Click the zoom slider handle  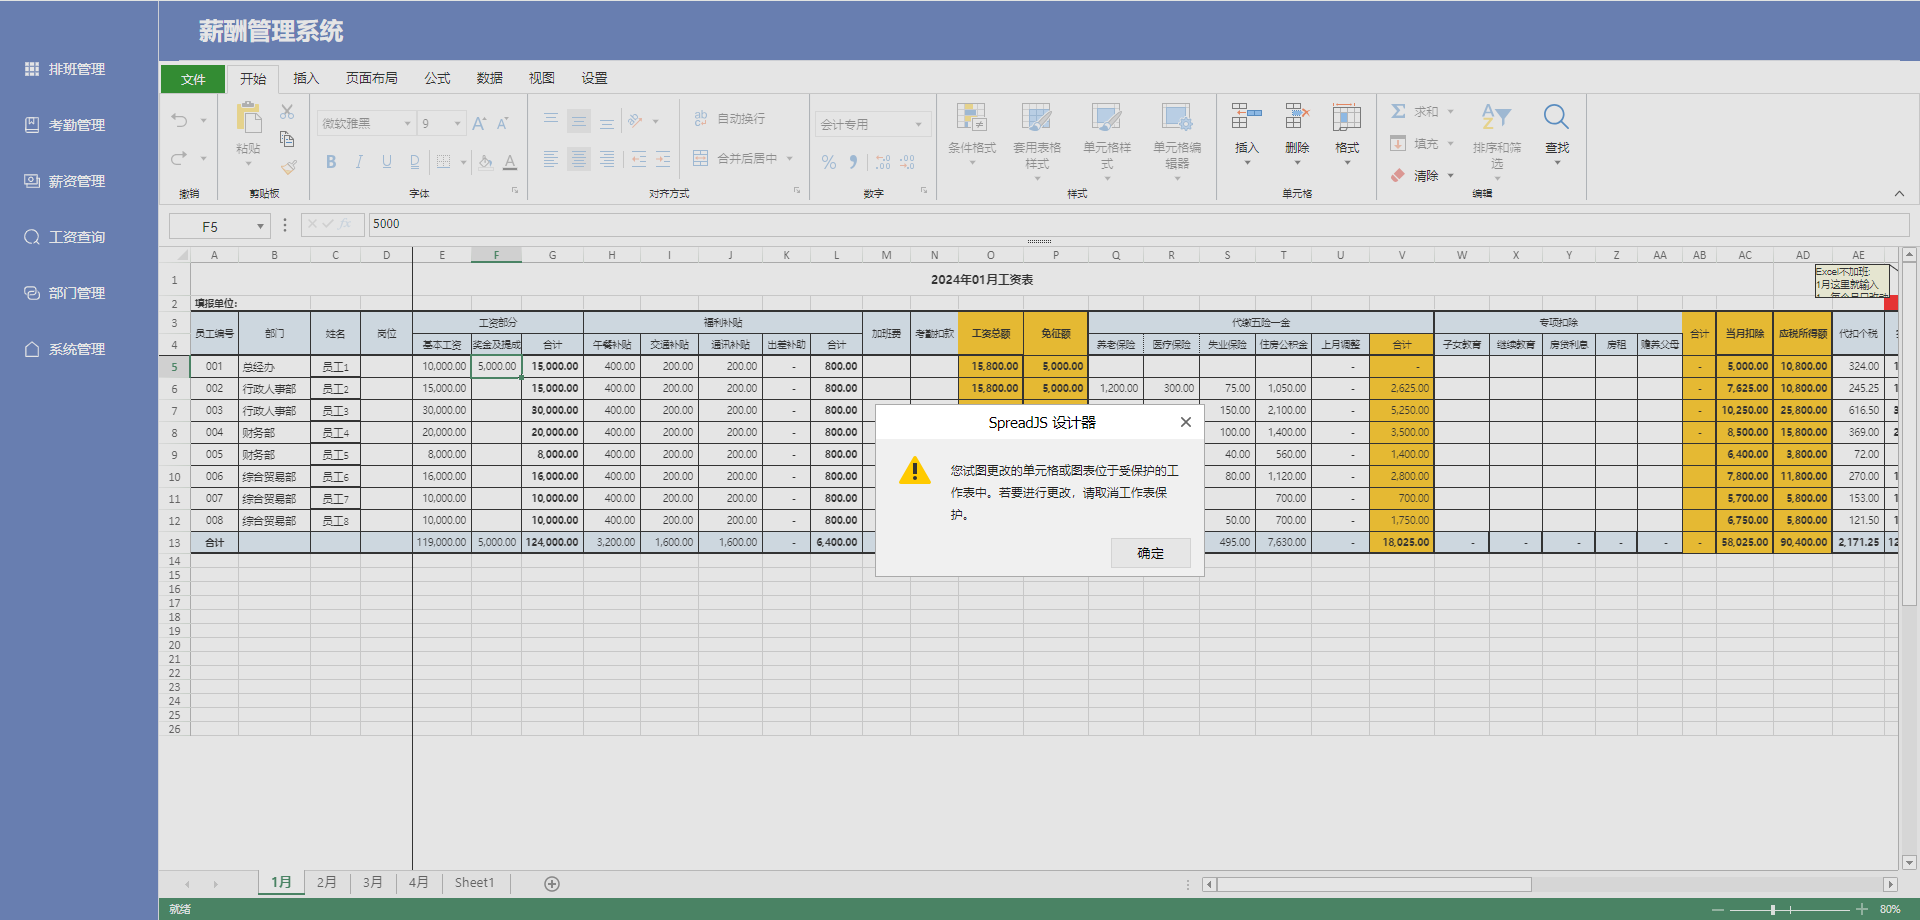click(x=1773, y=909)
